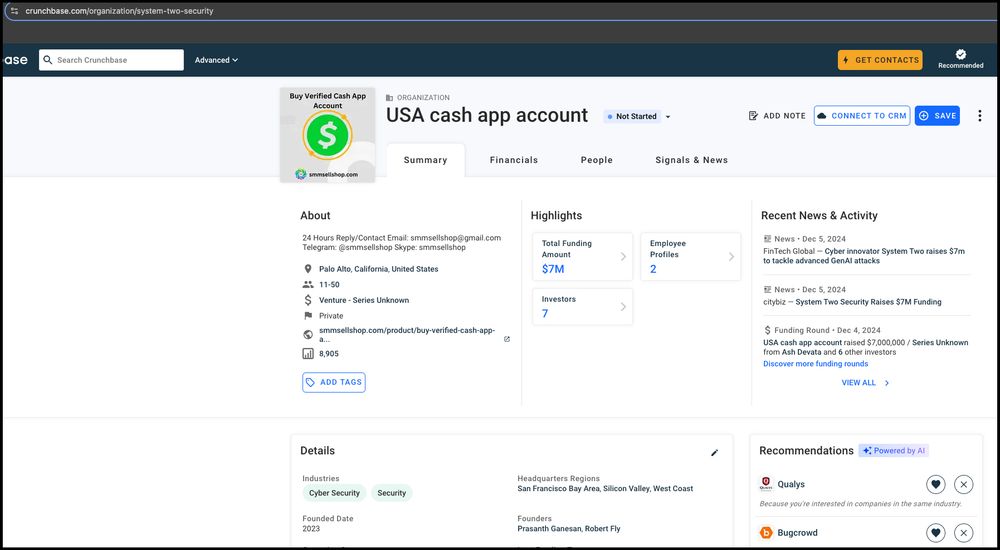
Task: Select the Cyber Security industry tag
Action: click(x=335, y=493)
